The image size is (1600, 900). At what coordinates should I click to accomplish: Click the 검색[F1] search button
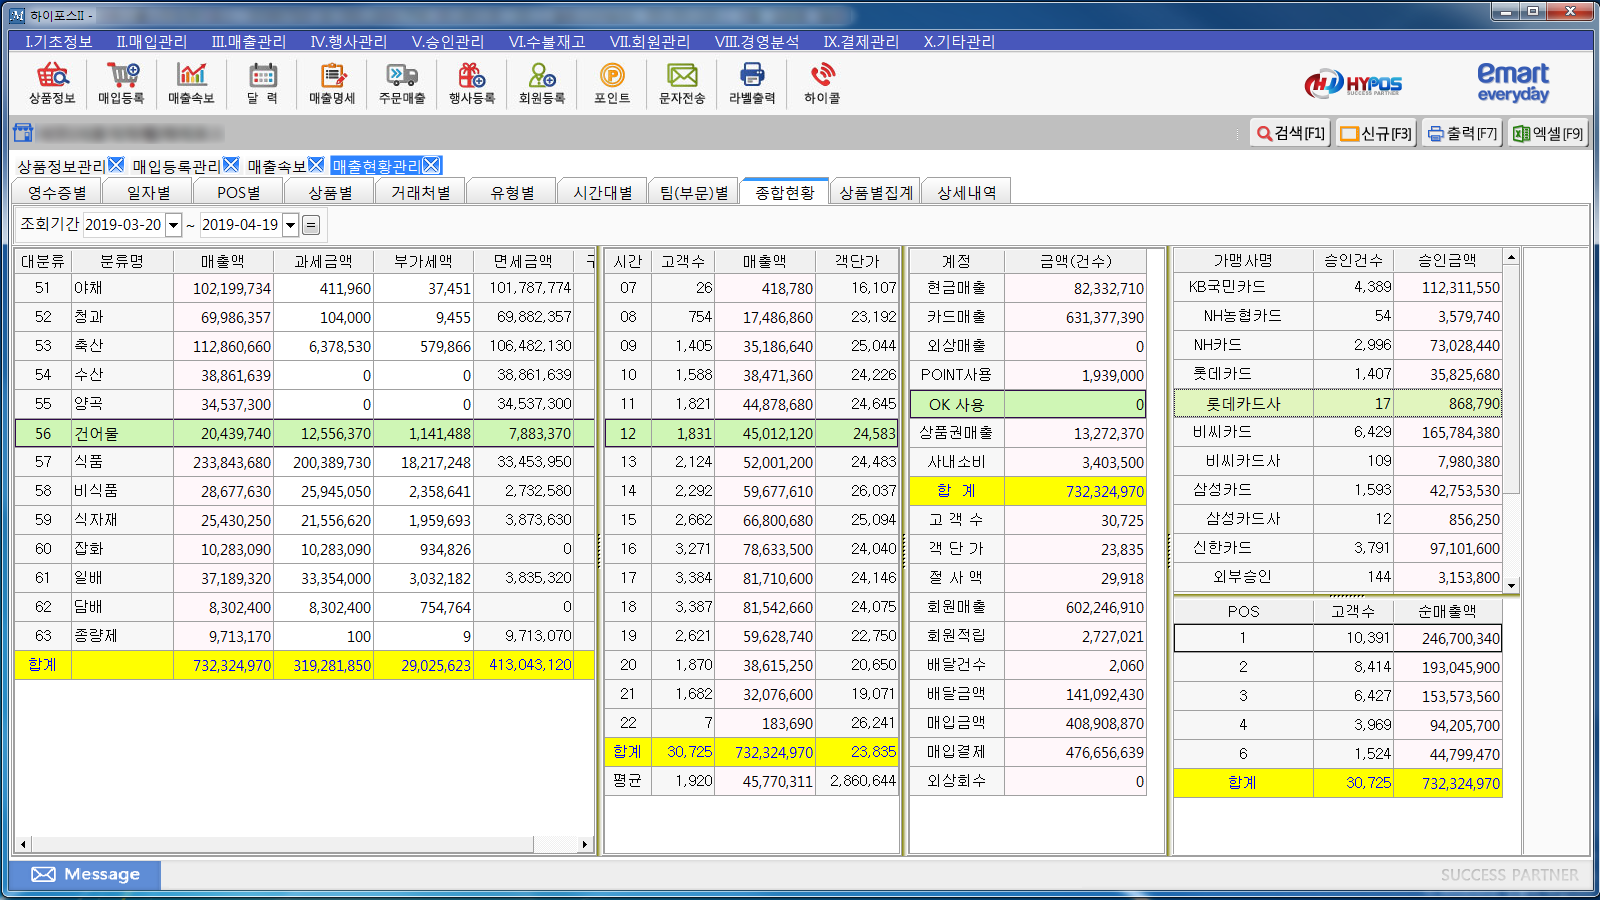pos(1291,133)
